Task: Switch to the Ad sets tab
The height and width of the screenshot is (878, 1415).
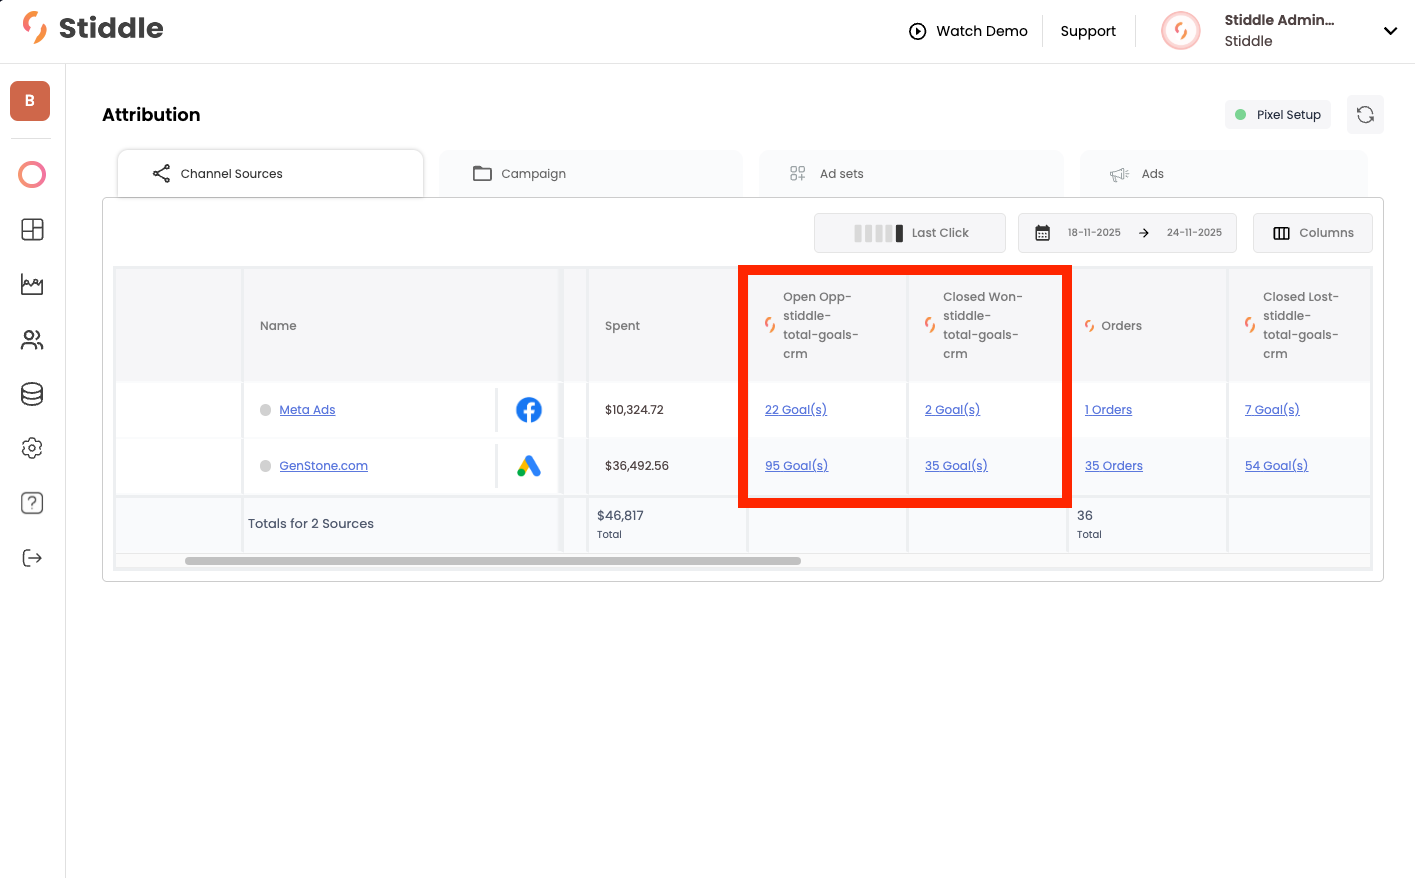Action: coord(910,174)
